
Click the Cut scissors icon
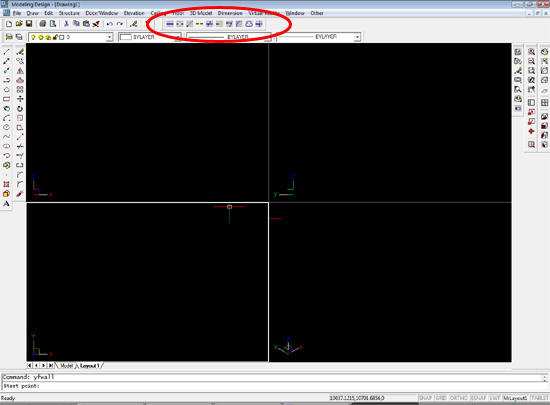point(66,24)
